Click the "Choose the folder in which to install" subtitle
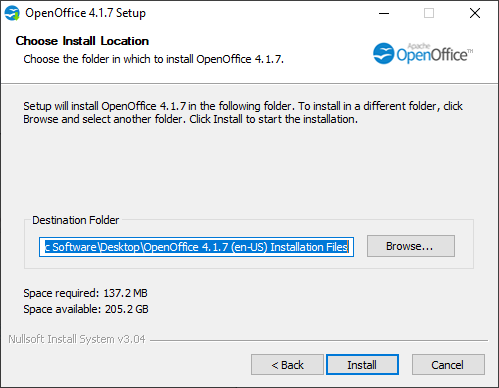 click(154, 59)
